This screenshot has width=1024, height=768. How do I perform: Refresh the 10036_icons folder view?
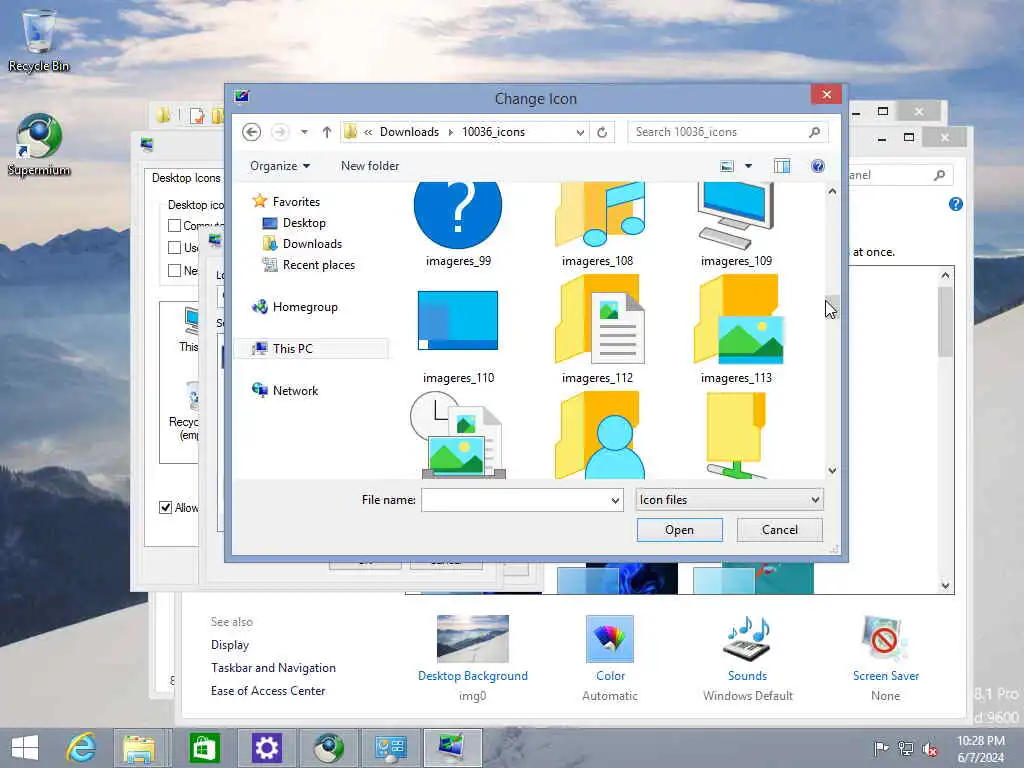[602, 132]
